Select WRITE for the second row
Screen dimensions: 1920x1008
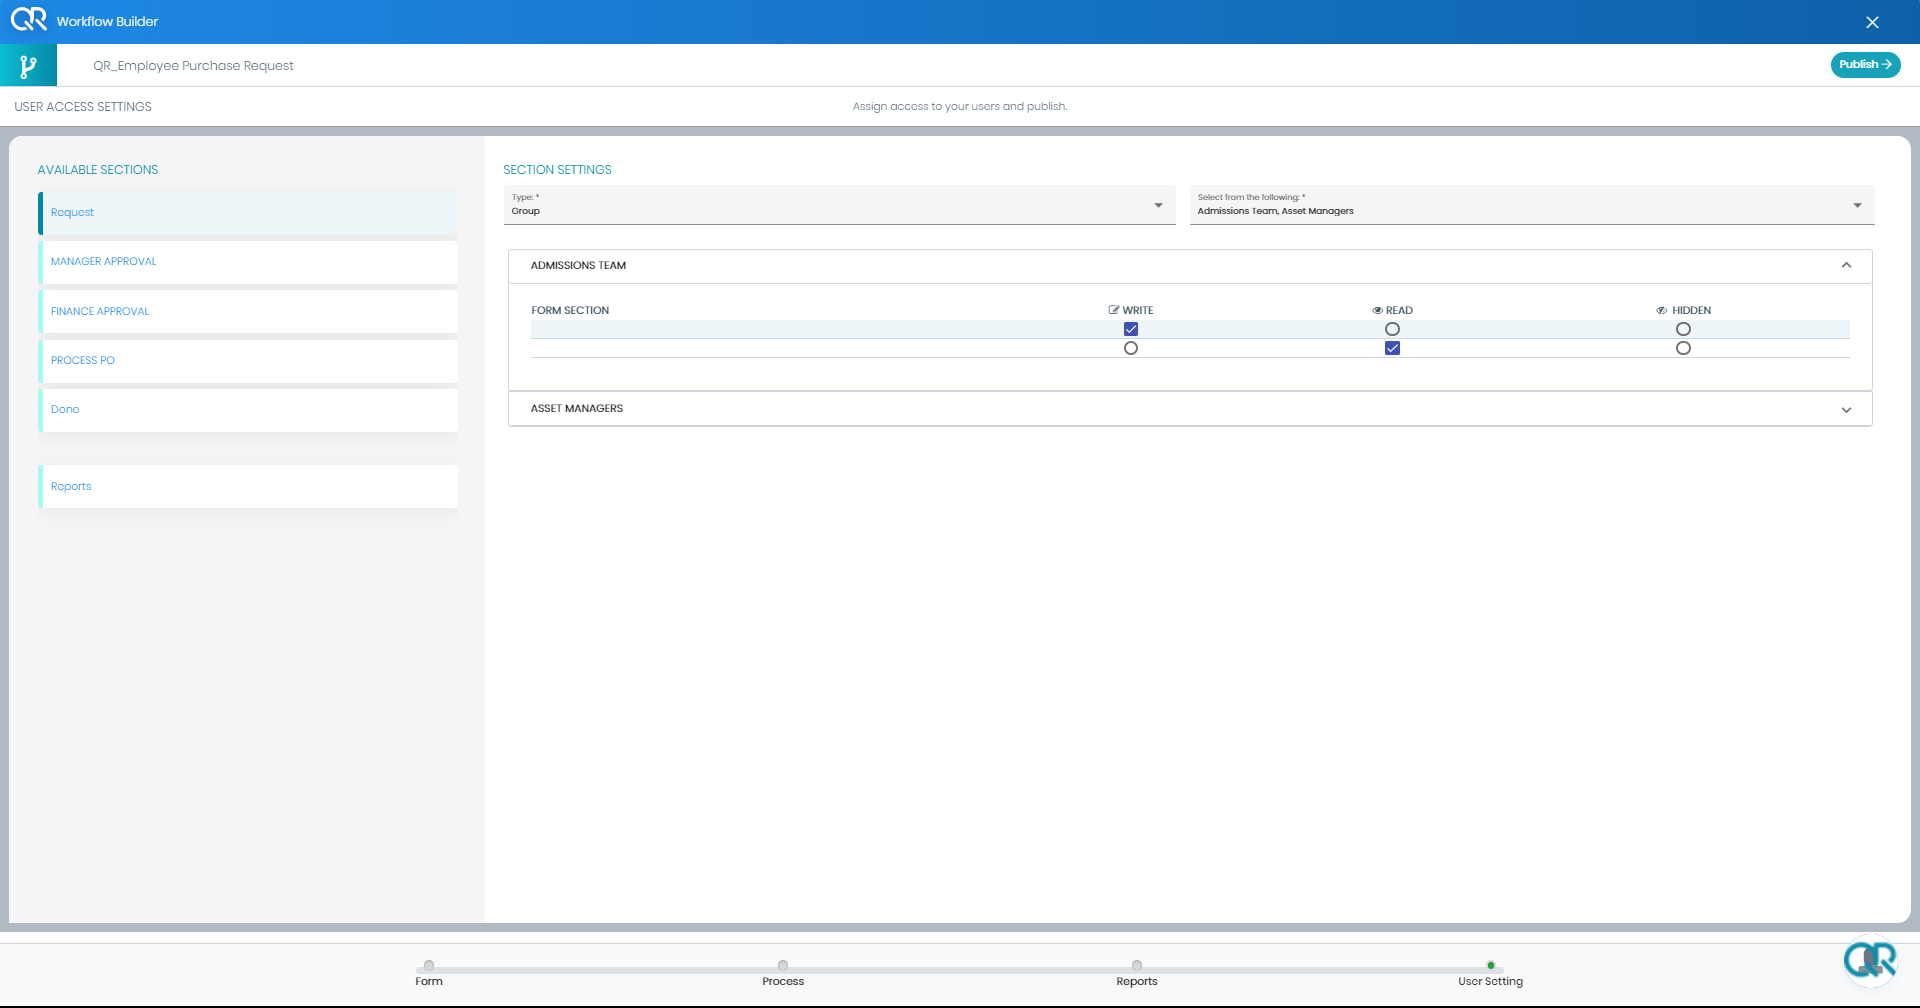(x=1131, y=348)
